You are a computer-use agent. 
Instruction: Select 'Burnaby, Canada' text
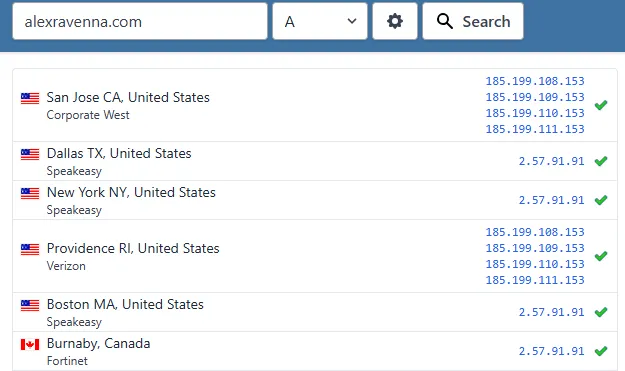click(x=98, y=344)
